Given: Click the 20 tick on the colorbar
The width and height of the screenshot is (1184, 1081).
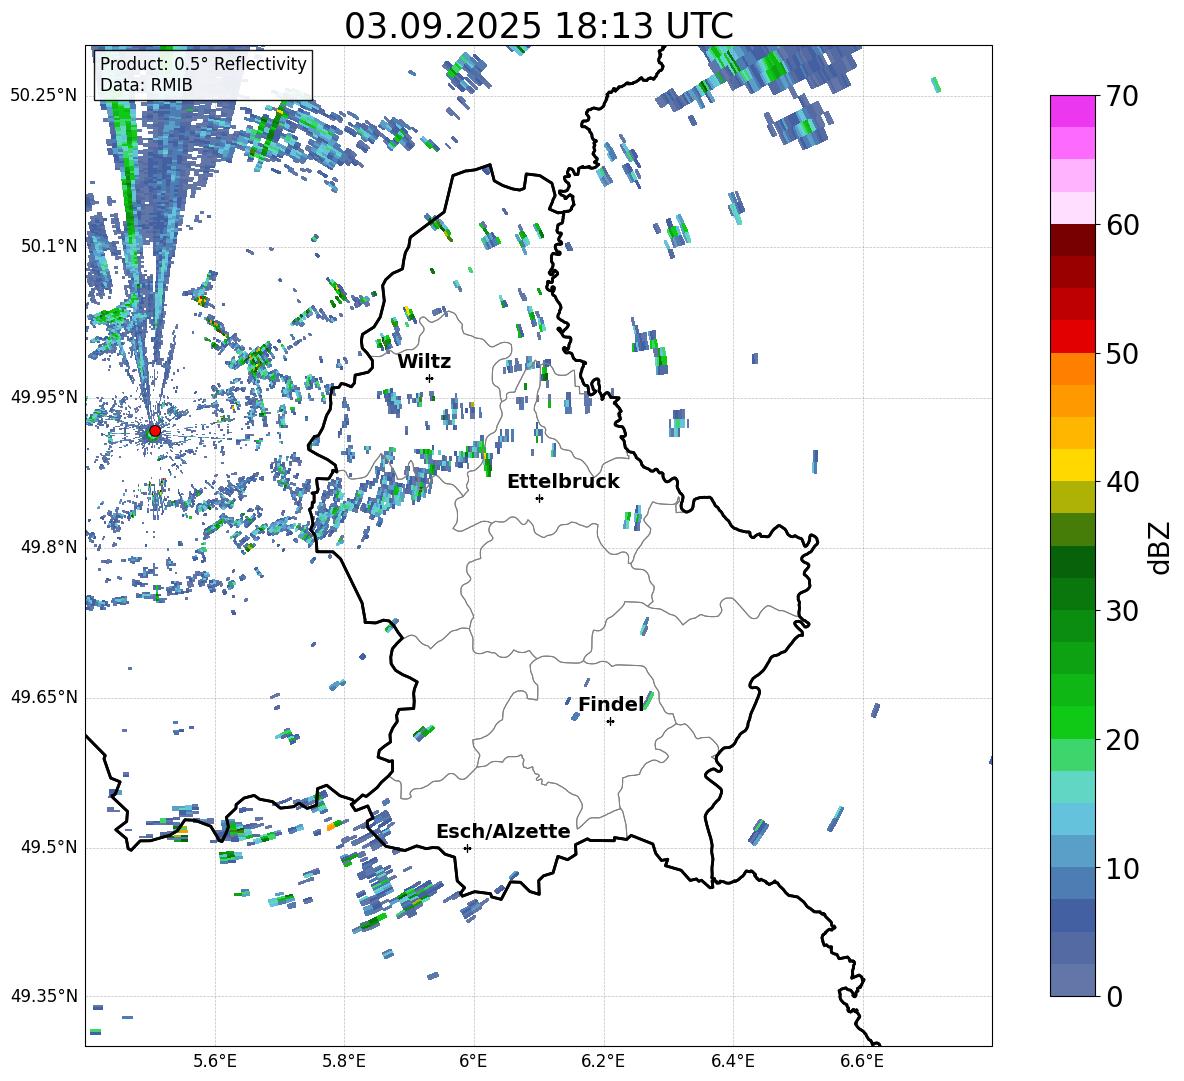Looking at the screenshot, I should coord(1123,740).
